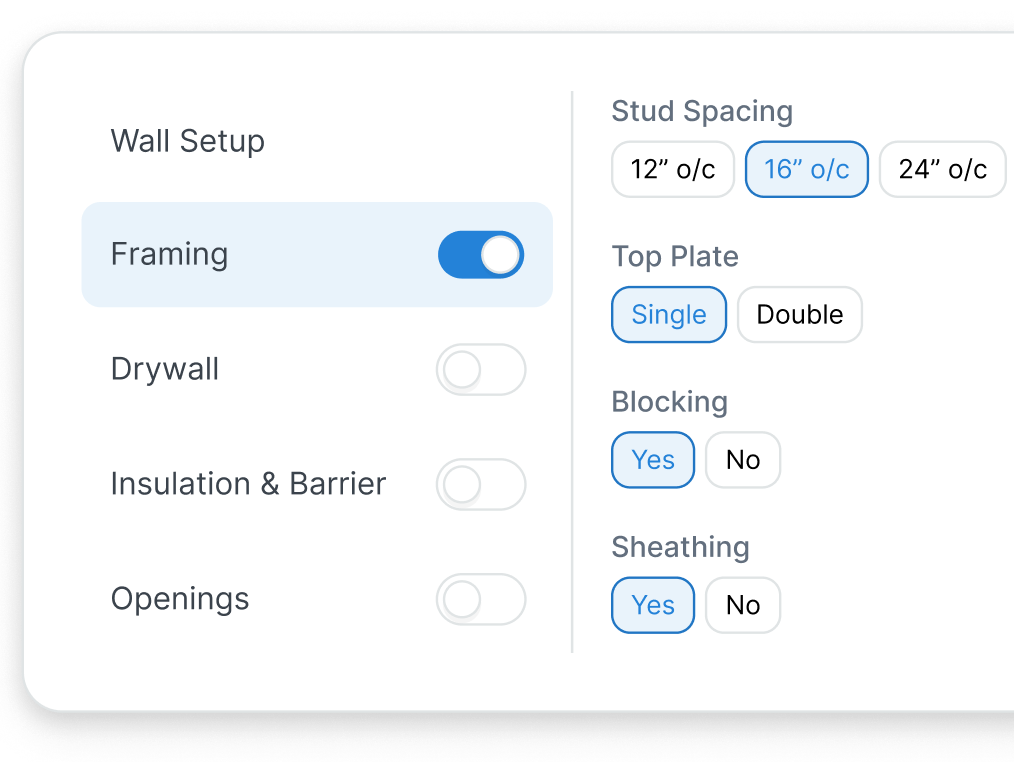The width and height of the screenshot is (1014, 762).
Task: Set Sheathing to No
Action: [x=742, y=605]
